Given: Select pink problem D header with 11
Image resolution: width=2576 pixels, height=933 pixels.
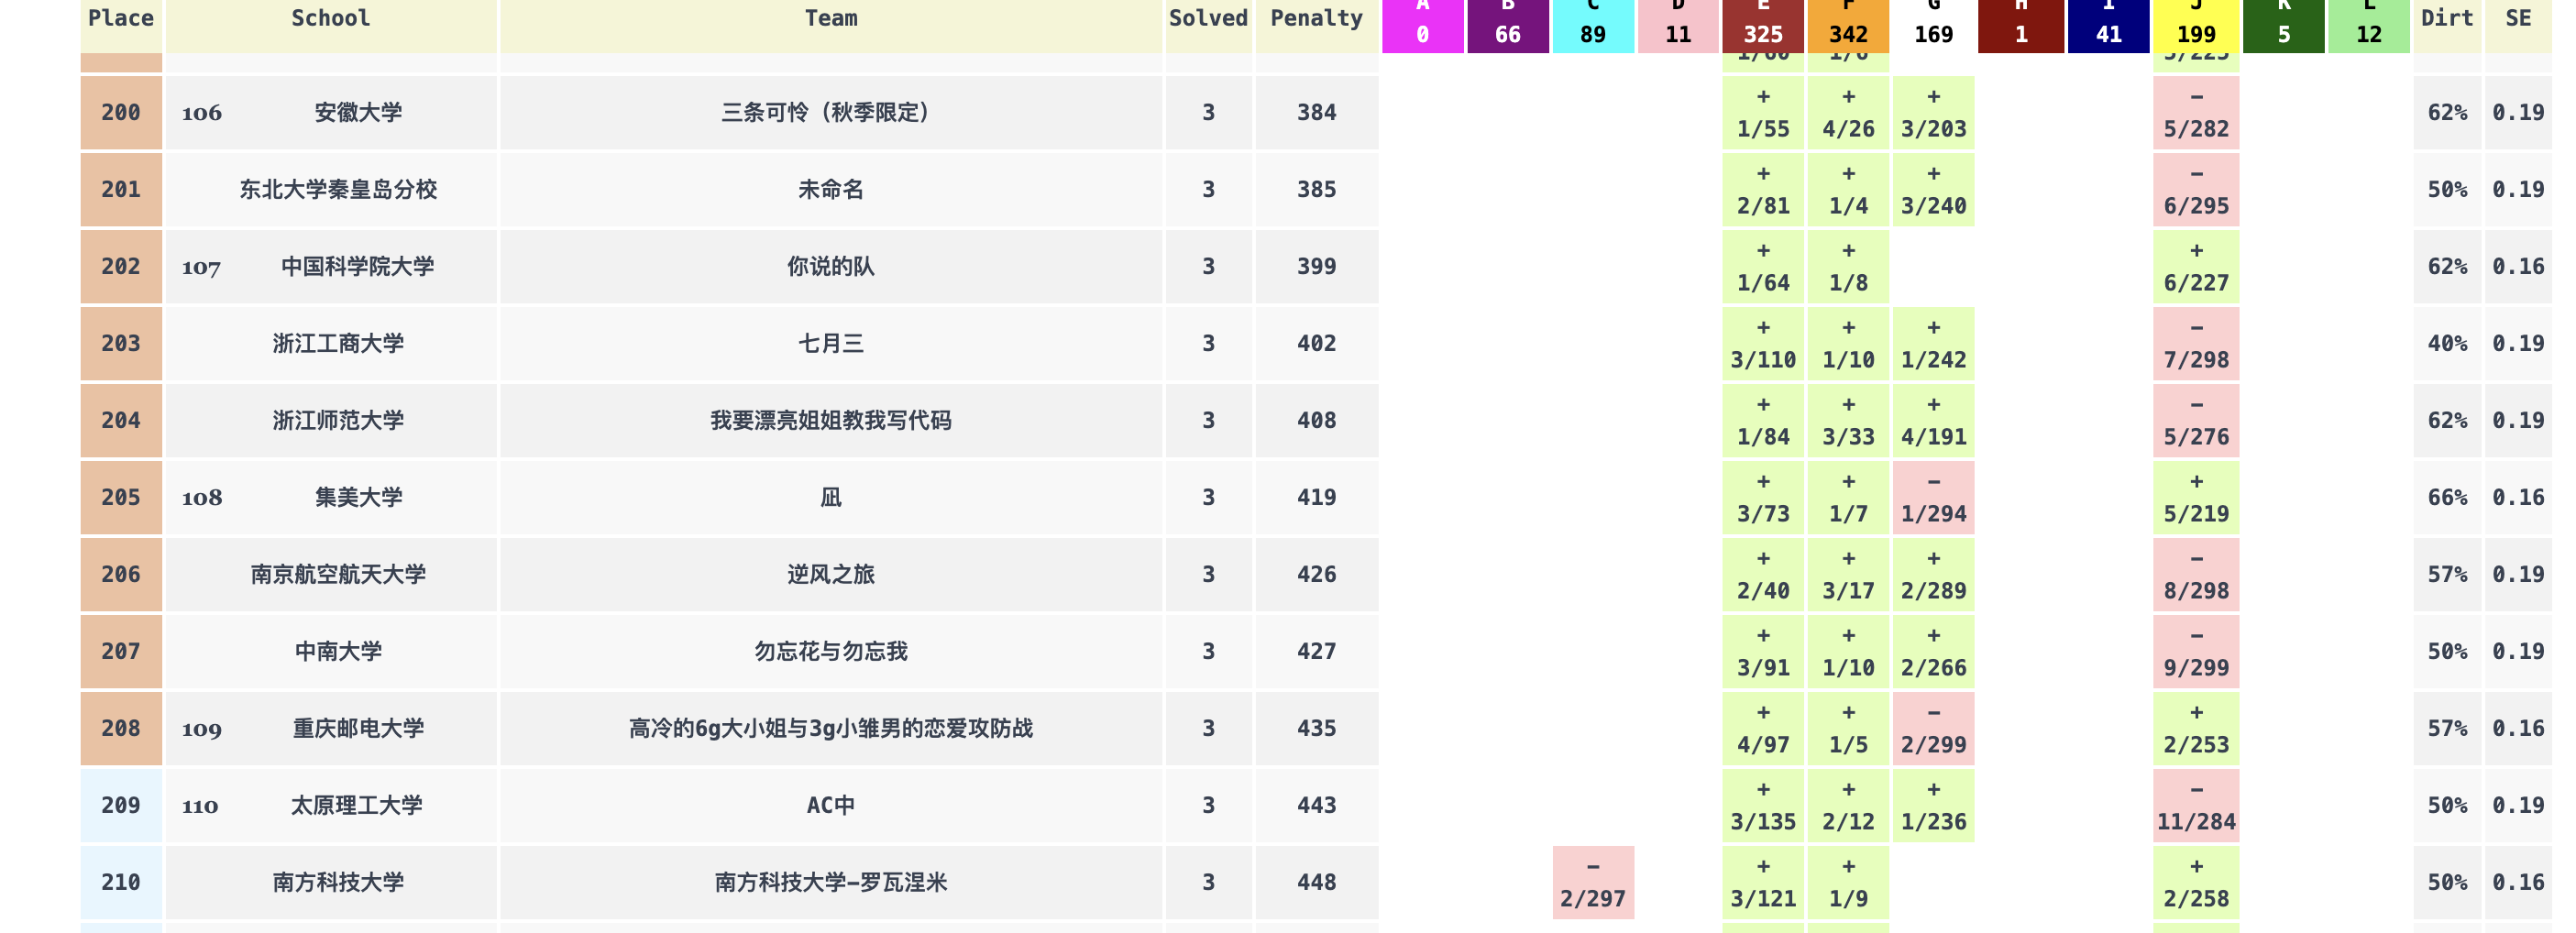Looking at the screenshot, I should [1678, 24].
